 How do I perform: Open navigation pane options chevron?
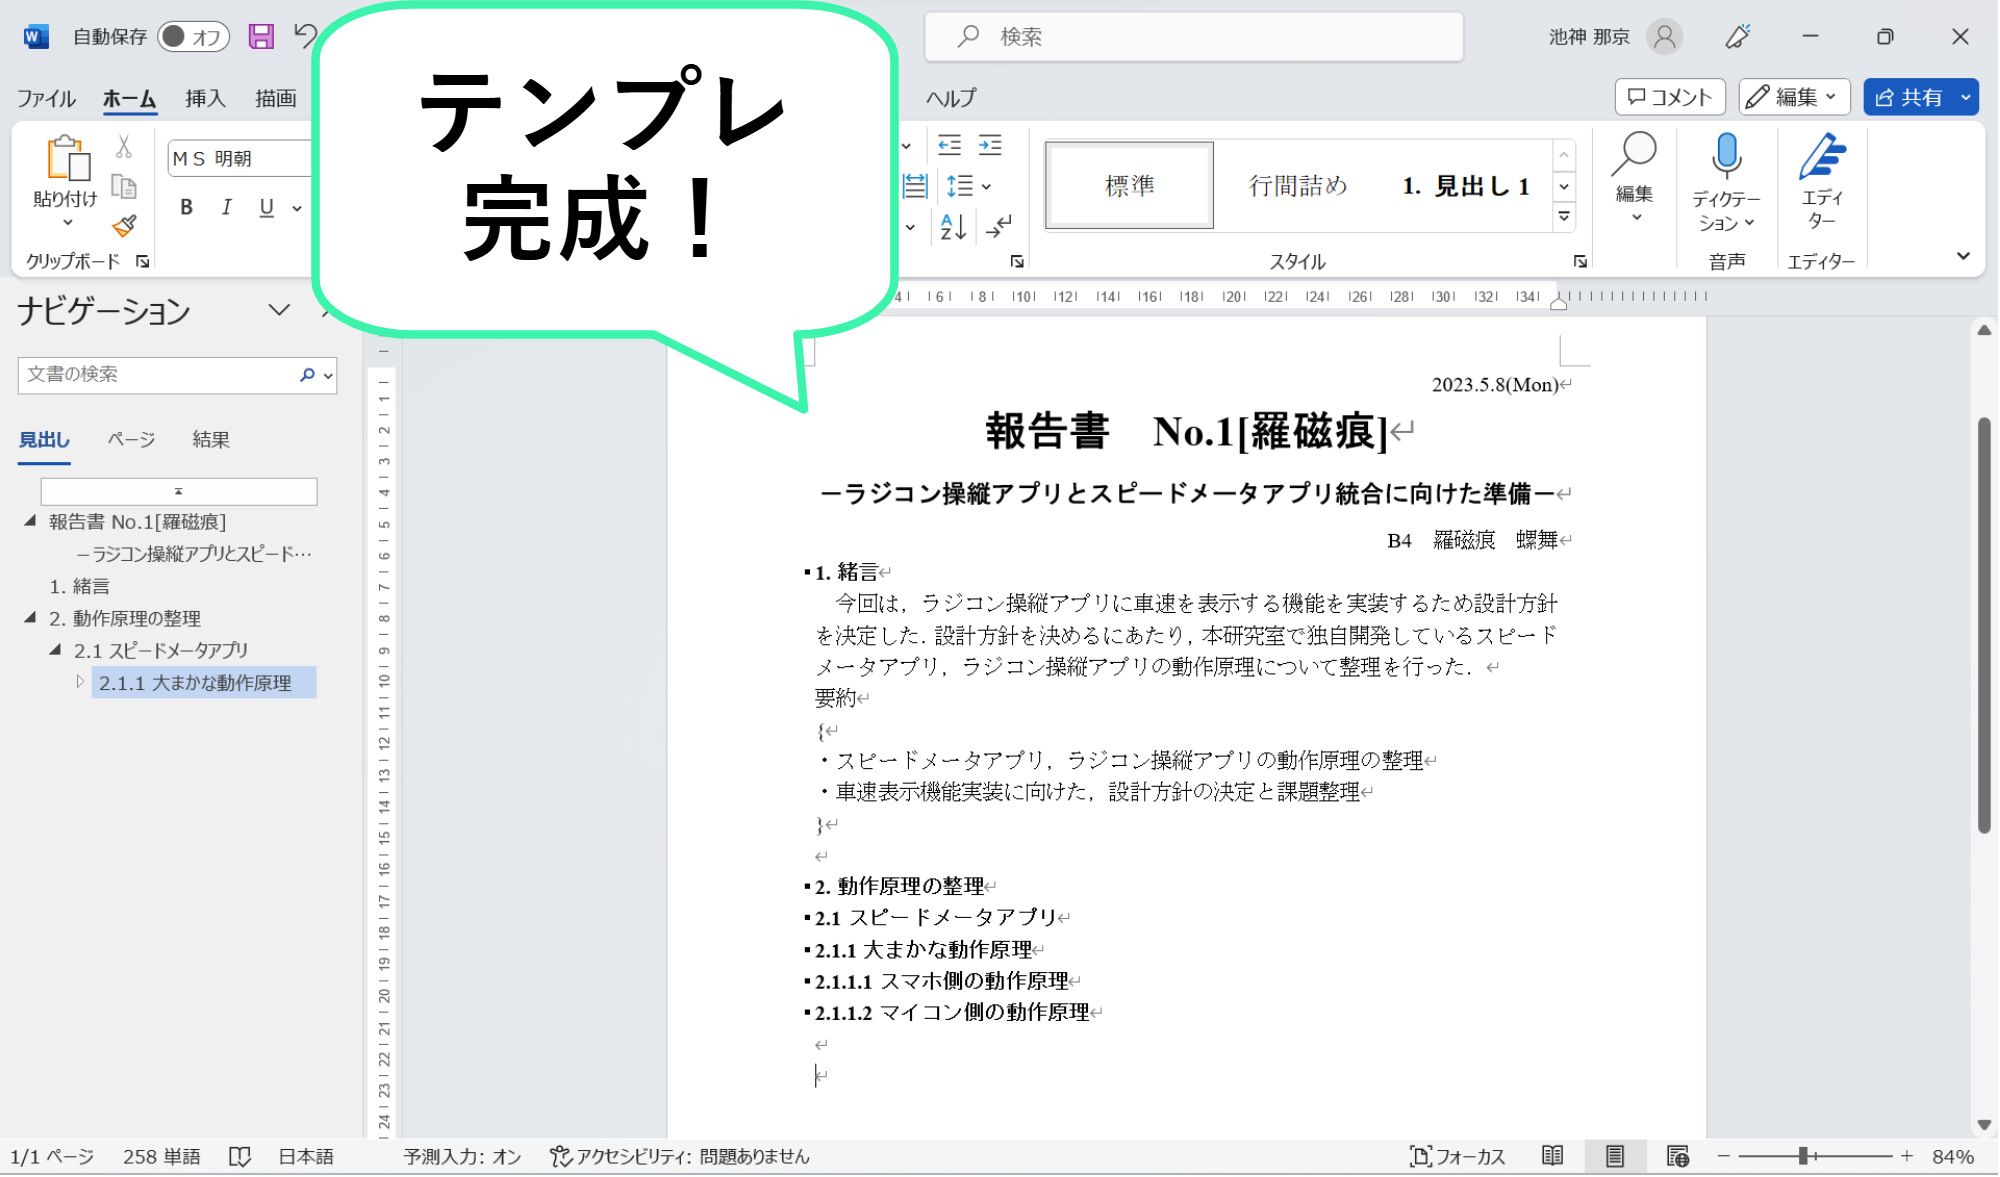click(279, 310)
